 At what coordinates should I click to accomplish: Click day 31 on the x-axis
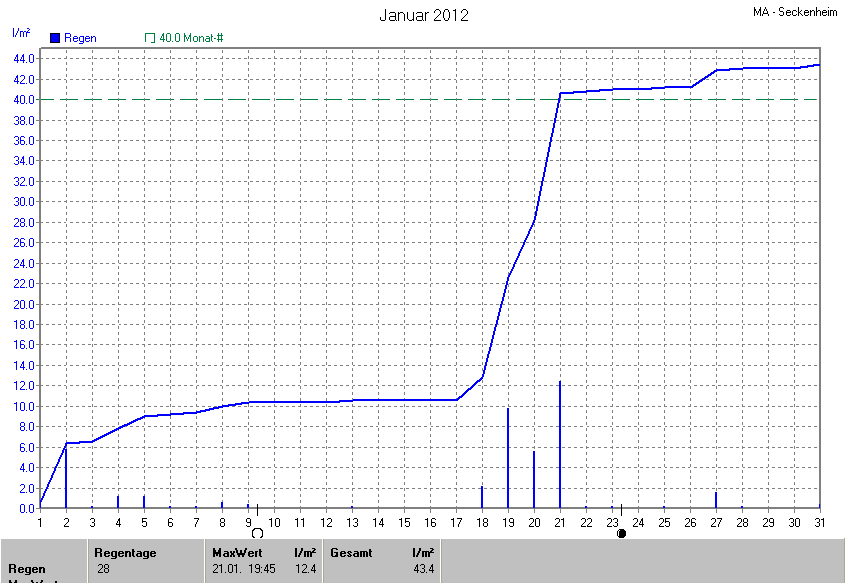click(820, 523)
